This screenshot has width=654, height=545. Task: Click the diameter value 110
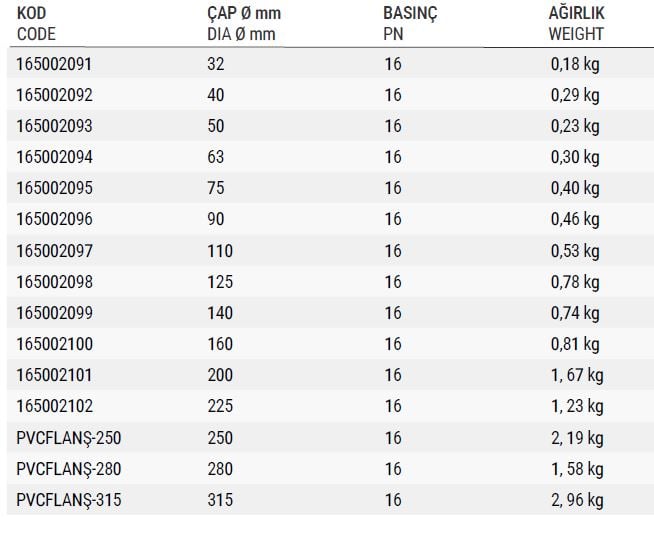(220, 251)
